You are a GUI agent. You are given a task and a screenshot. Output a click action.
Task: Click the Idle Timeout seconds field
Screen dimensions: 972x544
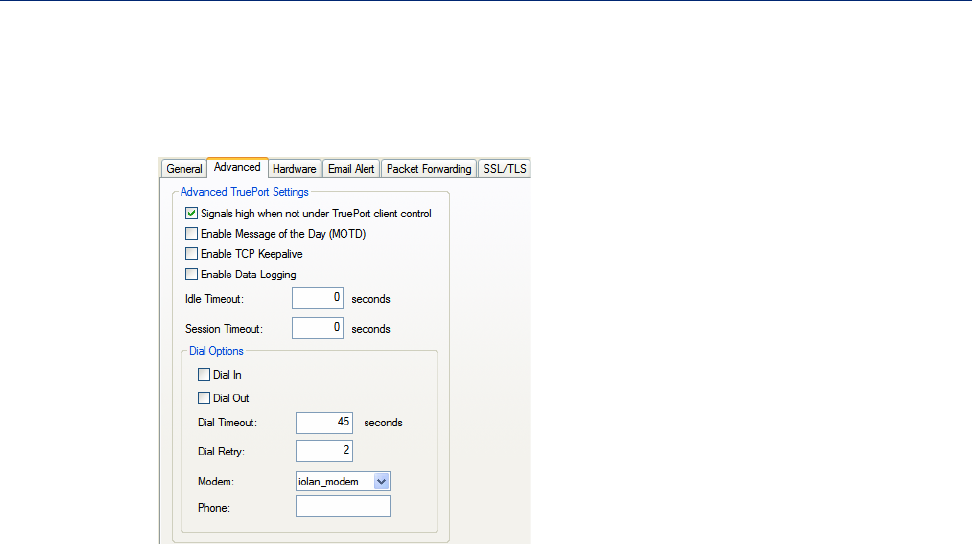(318, 298)
